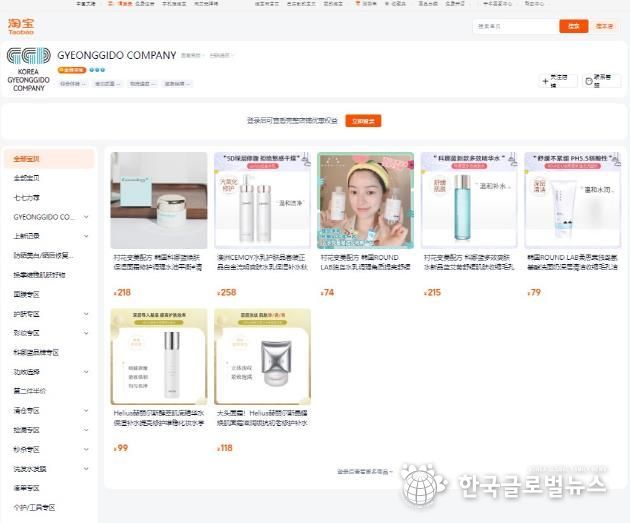The height and width of the screenshot is (523, 630).
Task: Expand the 秒杀专区 sidebar category chevron
Action: click(86, 449)
